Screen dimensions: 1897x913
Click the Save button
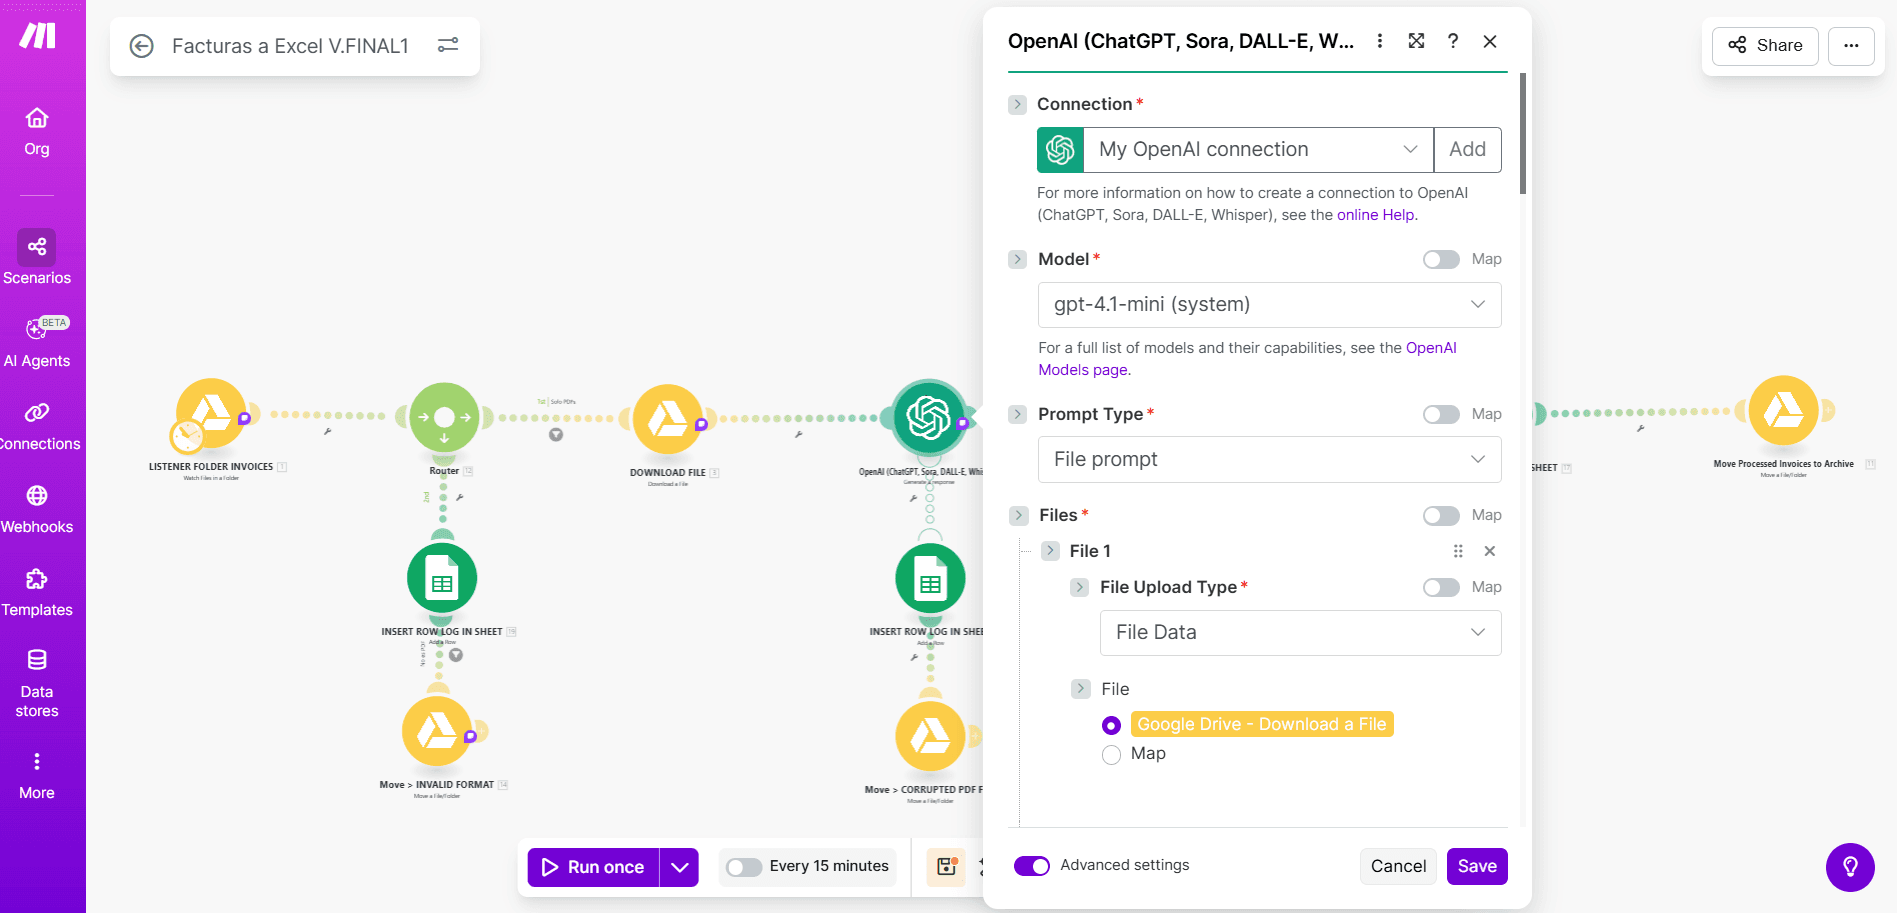point(1476,866)
